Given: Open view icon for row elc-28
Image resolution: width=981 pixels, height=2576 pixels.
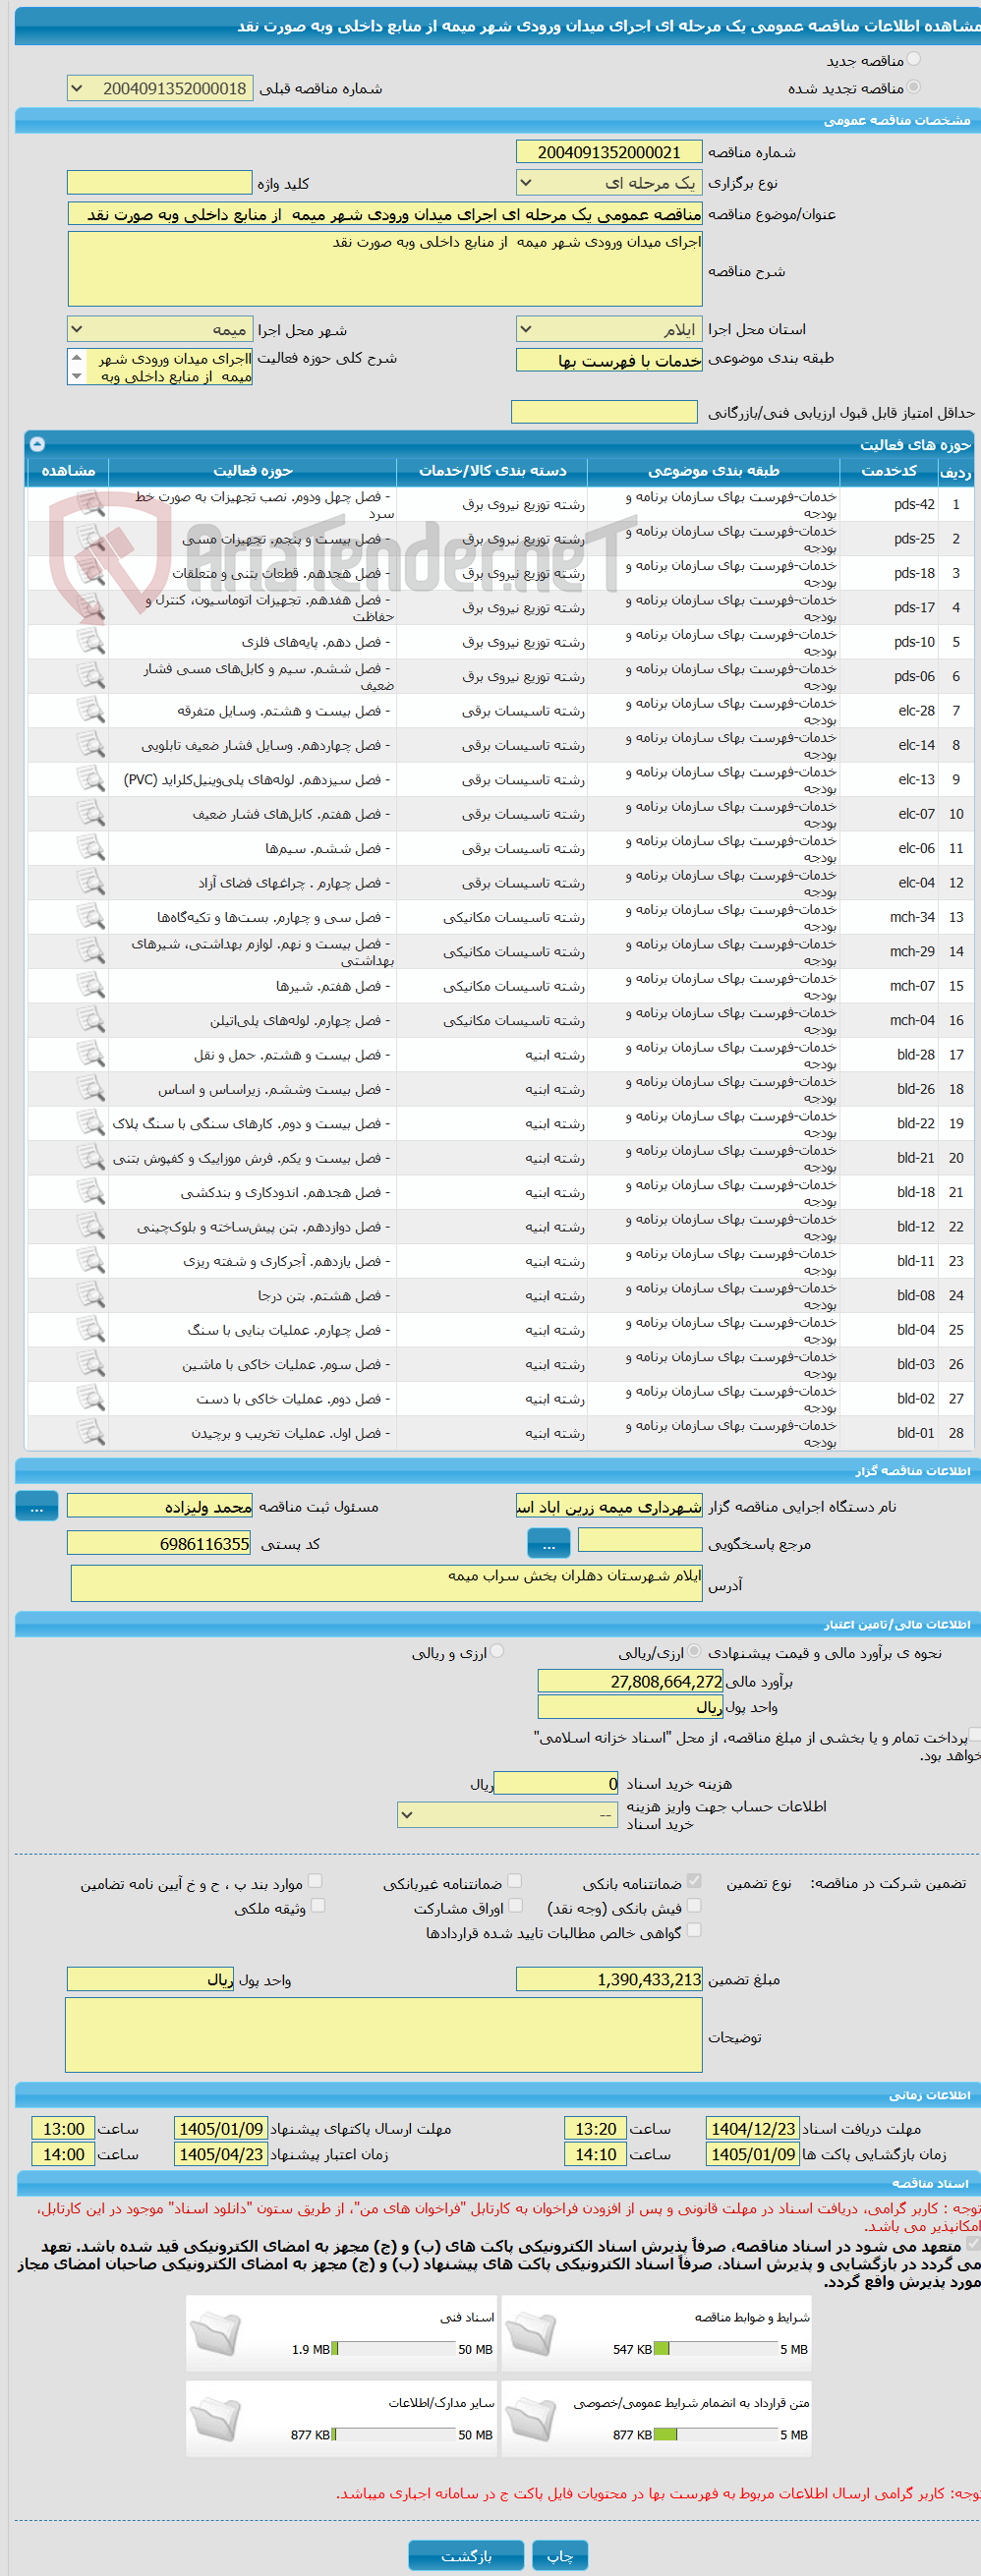Looking at the screenshot, I should coord(90,711).
